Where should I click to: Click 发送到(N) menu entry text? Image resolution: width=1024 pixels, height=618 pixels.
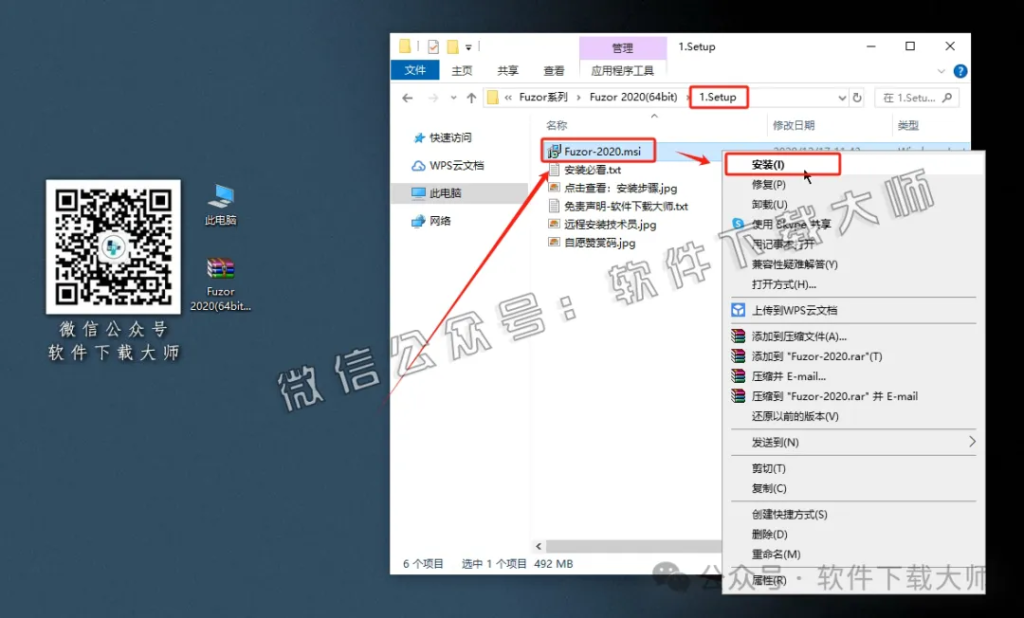pos(775,442)
